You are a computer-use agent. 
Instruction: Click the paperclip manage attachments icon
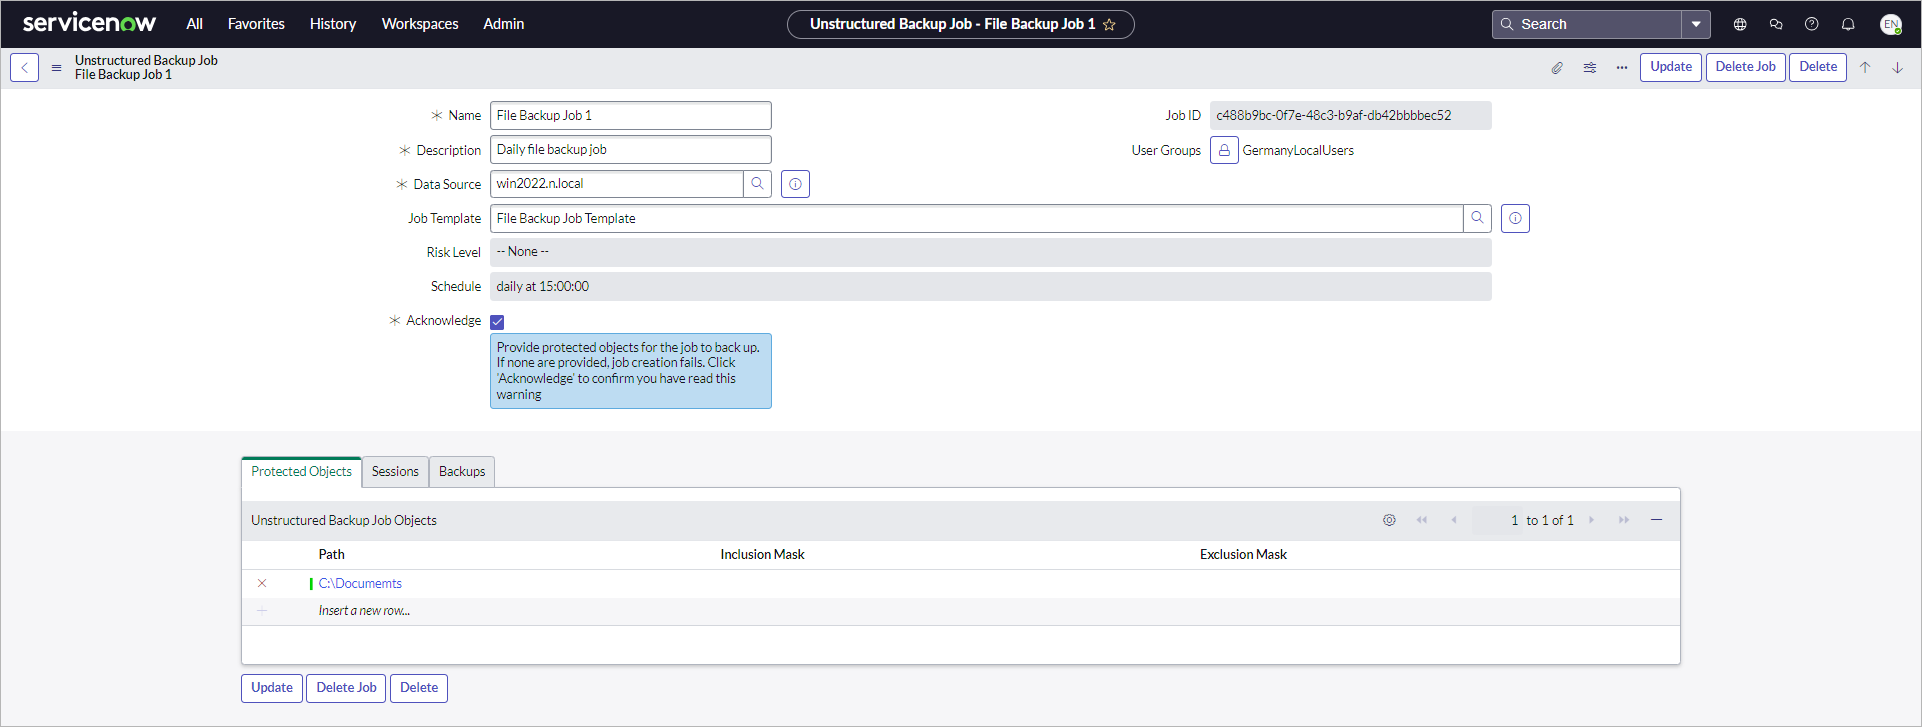[1557, 68]
